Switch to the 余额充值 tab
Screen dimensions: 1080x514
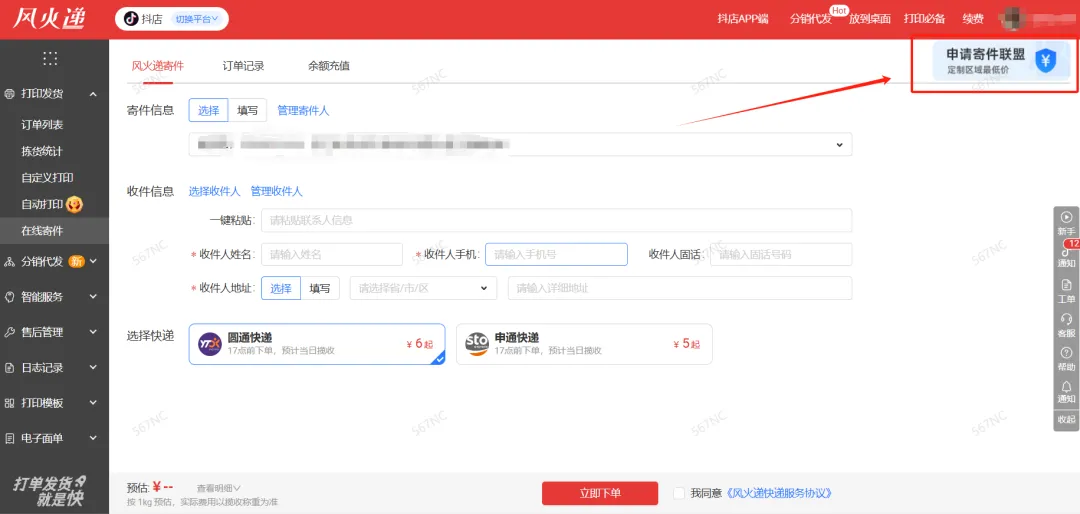[x=329, y=66]
